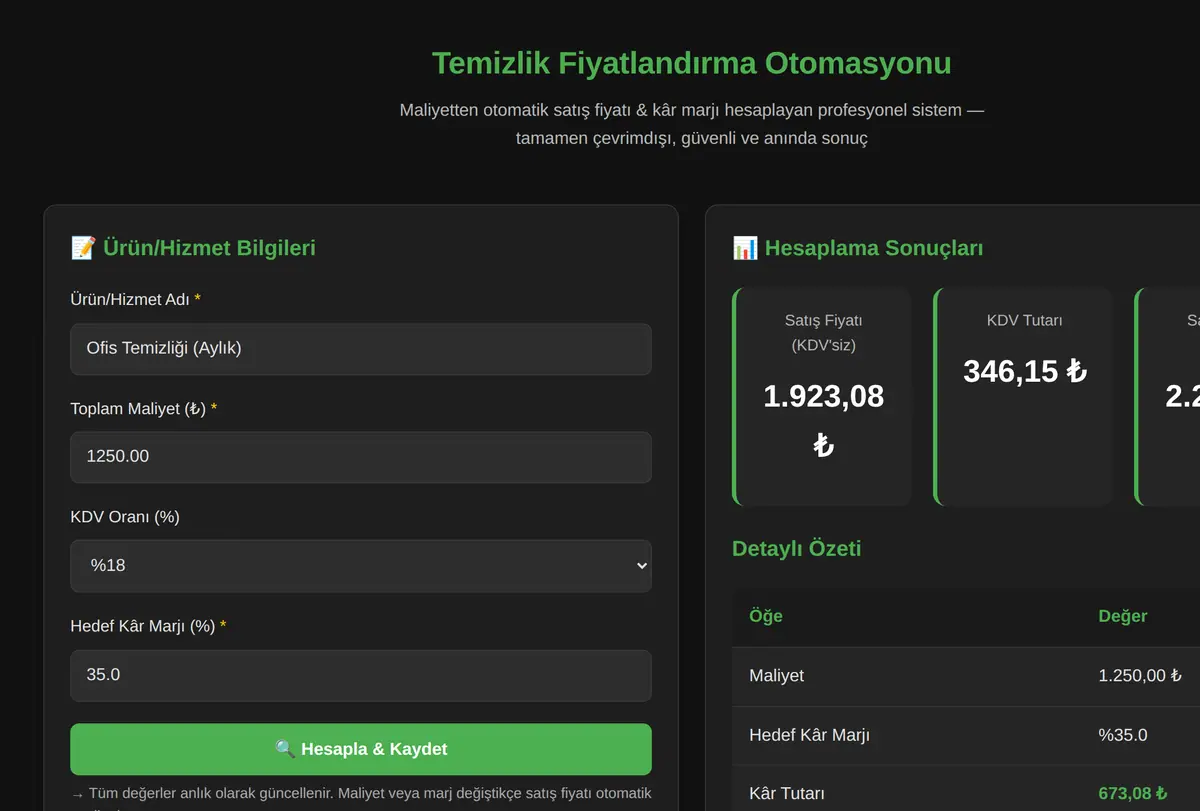This screenshot has width=1200, height=811.
Task: Click the Satış Fiyatı (KDV'siz) result card
Action: [822, 397]
